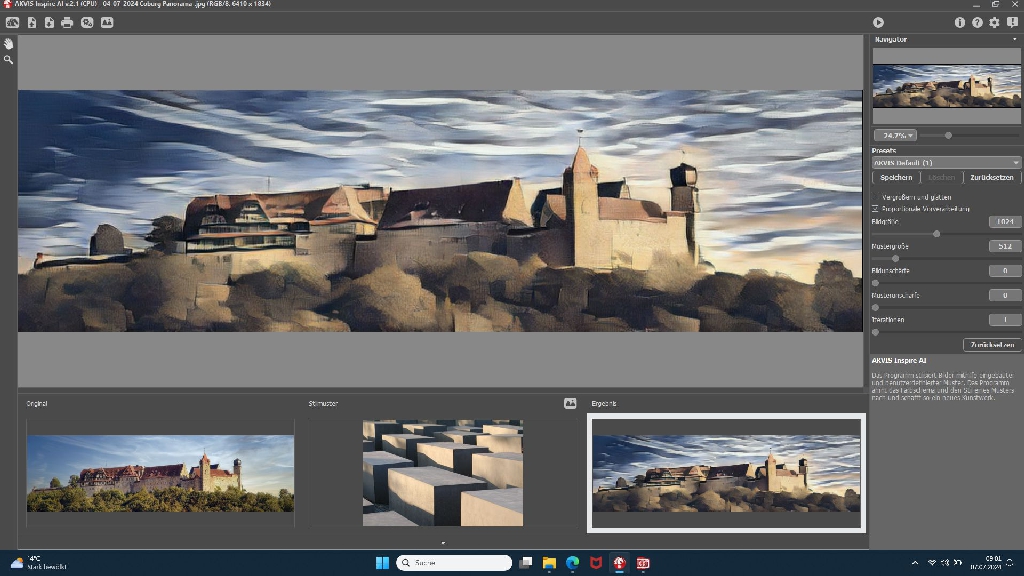Click the Löschen preset button
The image size is (1024, 576).
pyautogui.click(x=941, y=178)
